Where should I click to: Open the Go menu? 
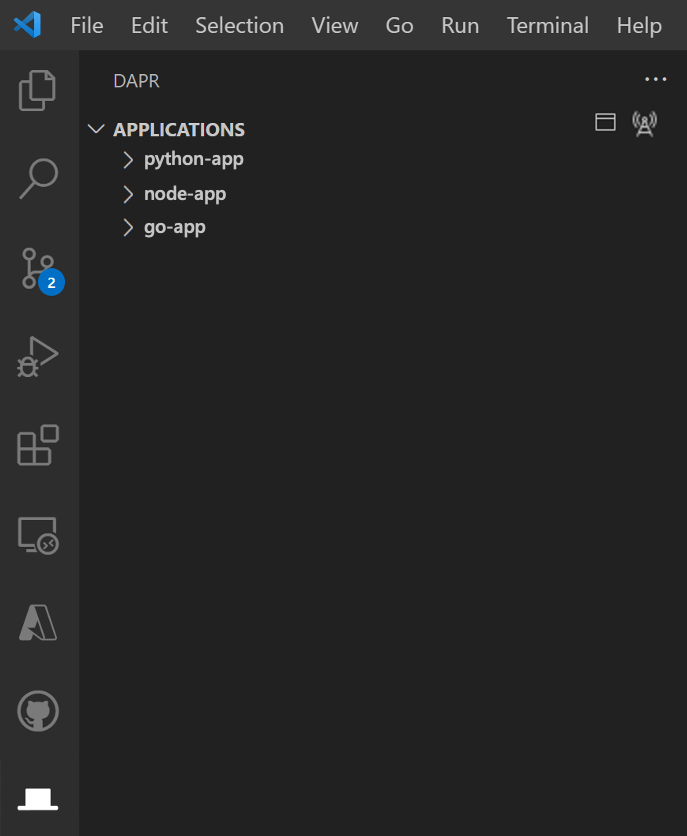(399, 26)
